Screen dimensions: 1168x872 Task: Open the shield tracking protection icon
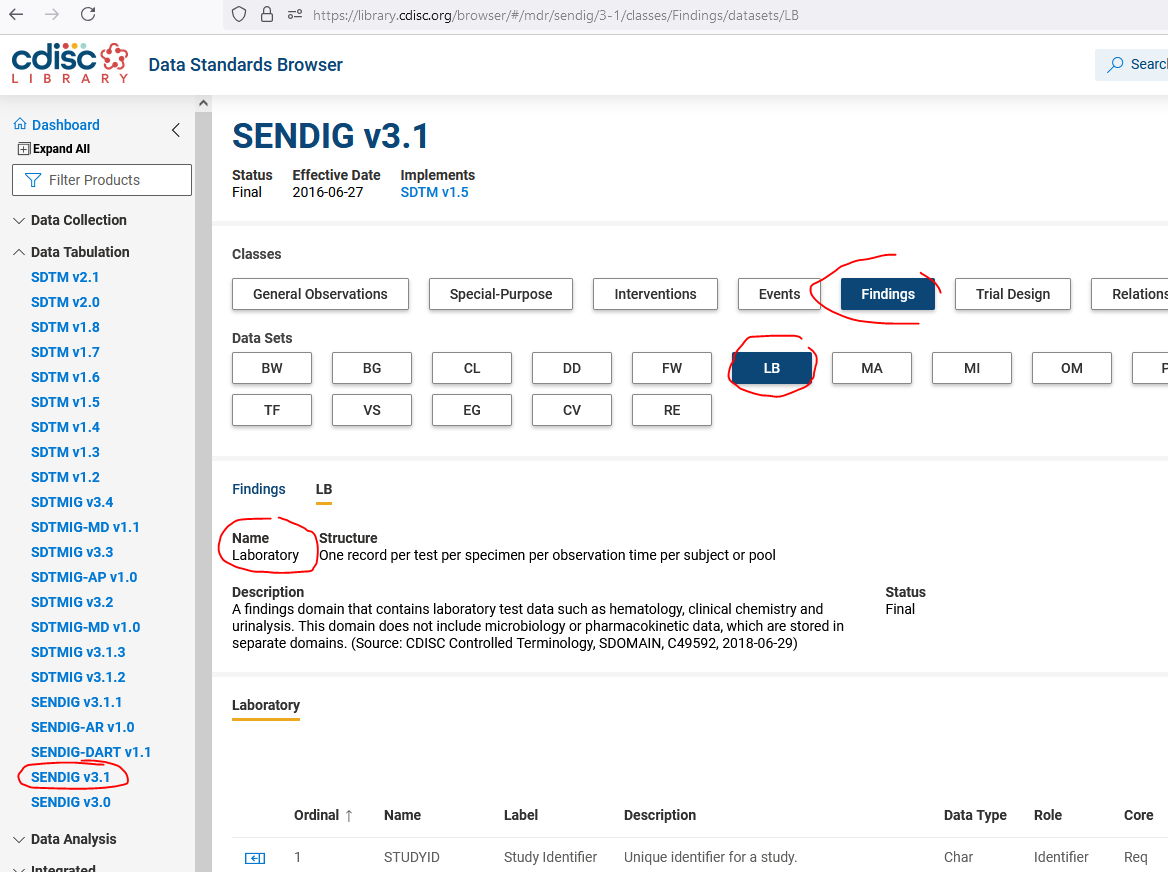coord(239,15)
